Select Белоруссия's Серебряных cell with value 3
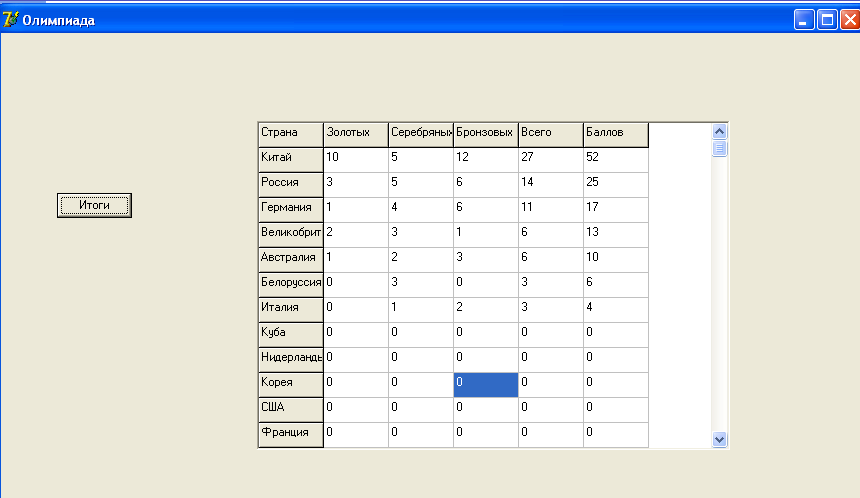Image resolution: width=860 pixels, height=498 pixels. [x=421, y=285]
